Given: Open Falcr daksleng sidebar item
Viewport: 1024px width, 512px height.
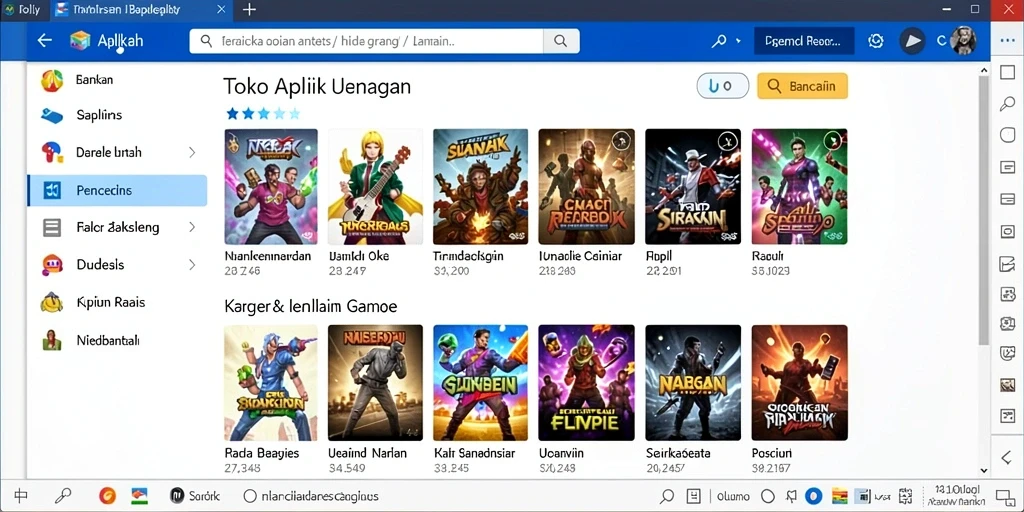Looking at the screenshot, I should [x=117, y=227].
